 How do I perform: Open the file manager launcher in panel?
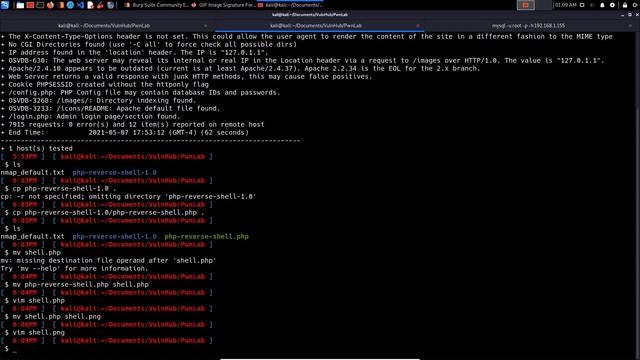coord(20,5)
